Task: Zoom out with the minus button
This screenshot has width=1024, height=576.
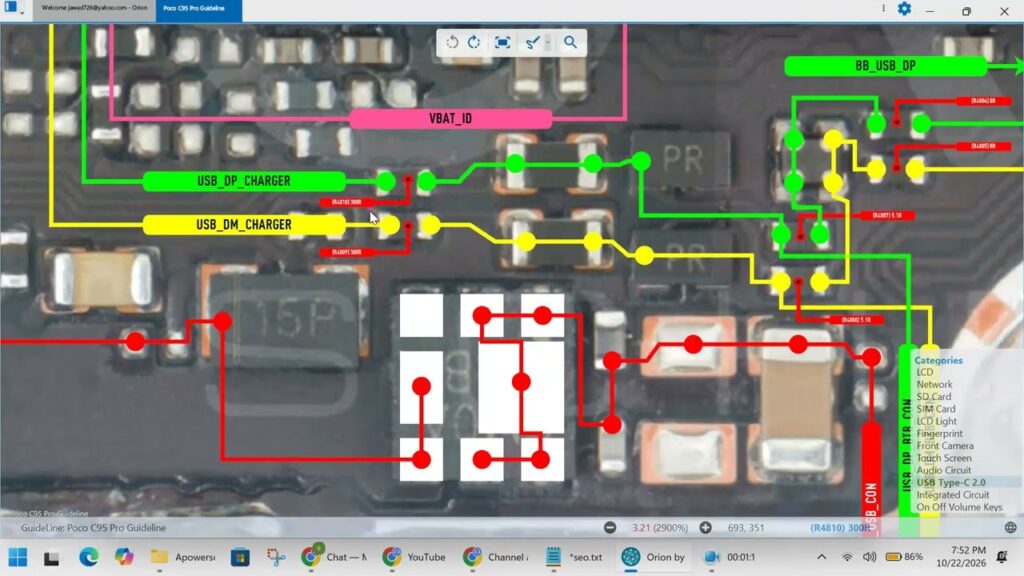Action: (x=610, y=528)
